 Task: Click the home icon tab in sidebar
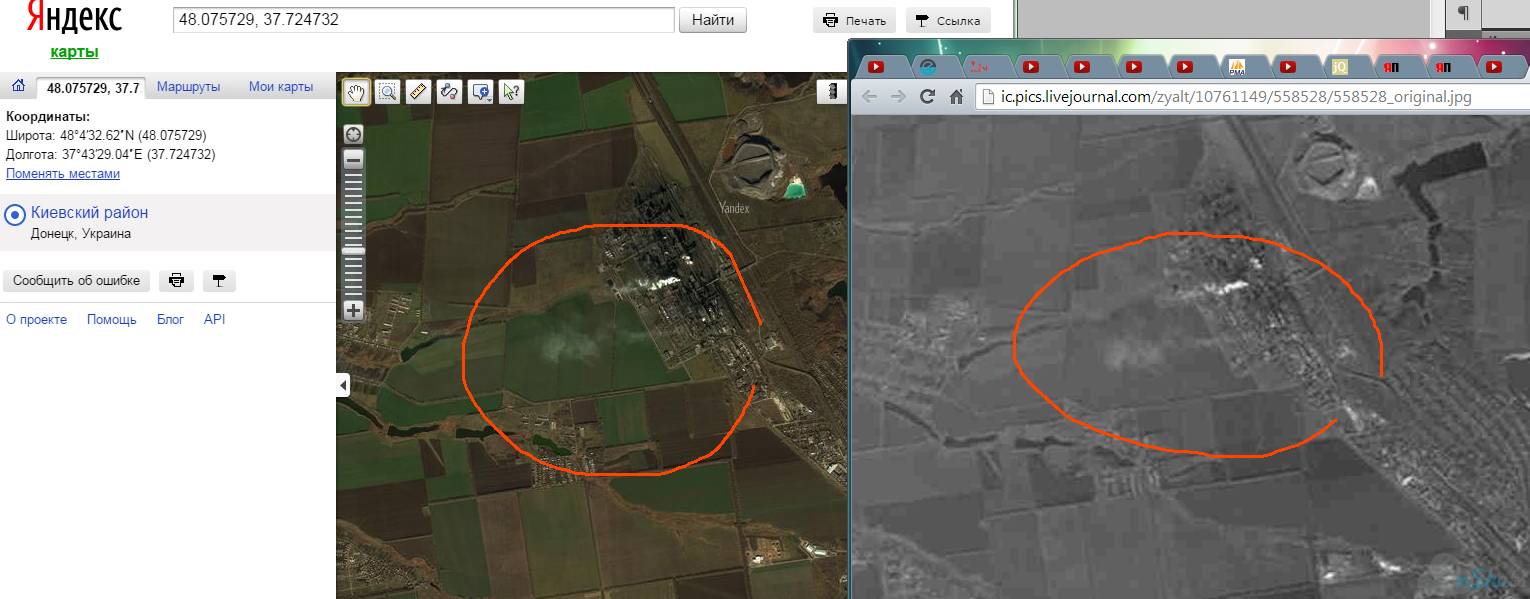(18, 87)
